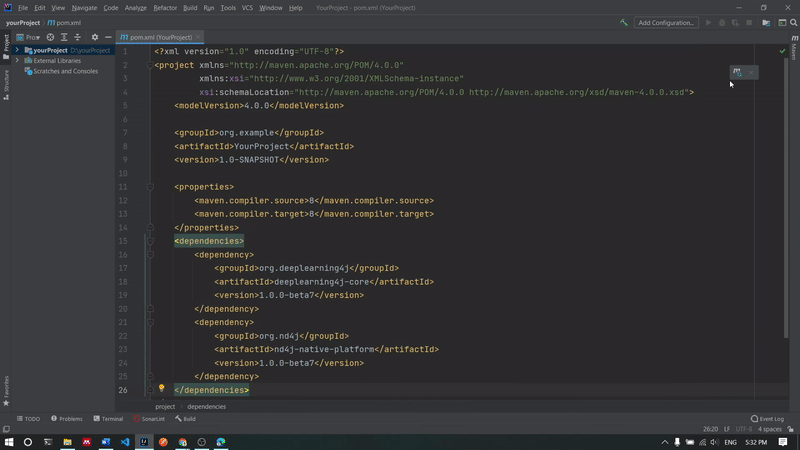Image resolution: width=800 pixels, height=450 pixels.
Task: Open the Terminal tool window
Action: 108,419
